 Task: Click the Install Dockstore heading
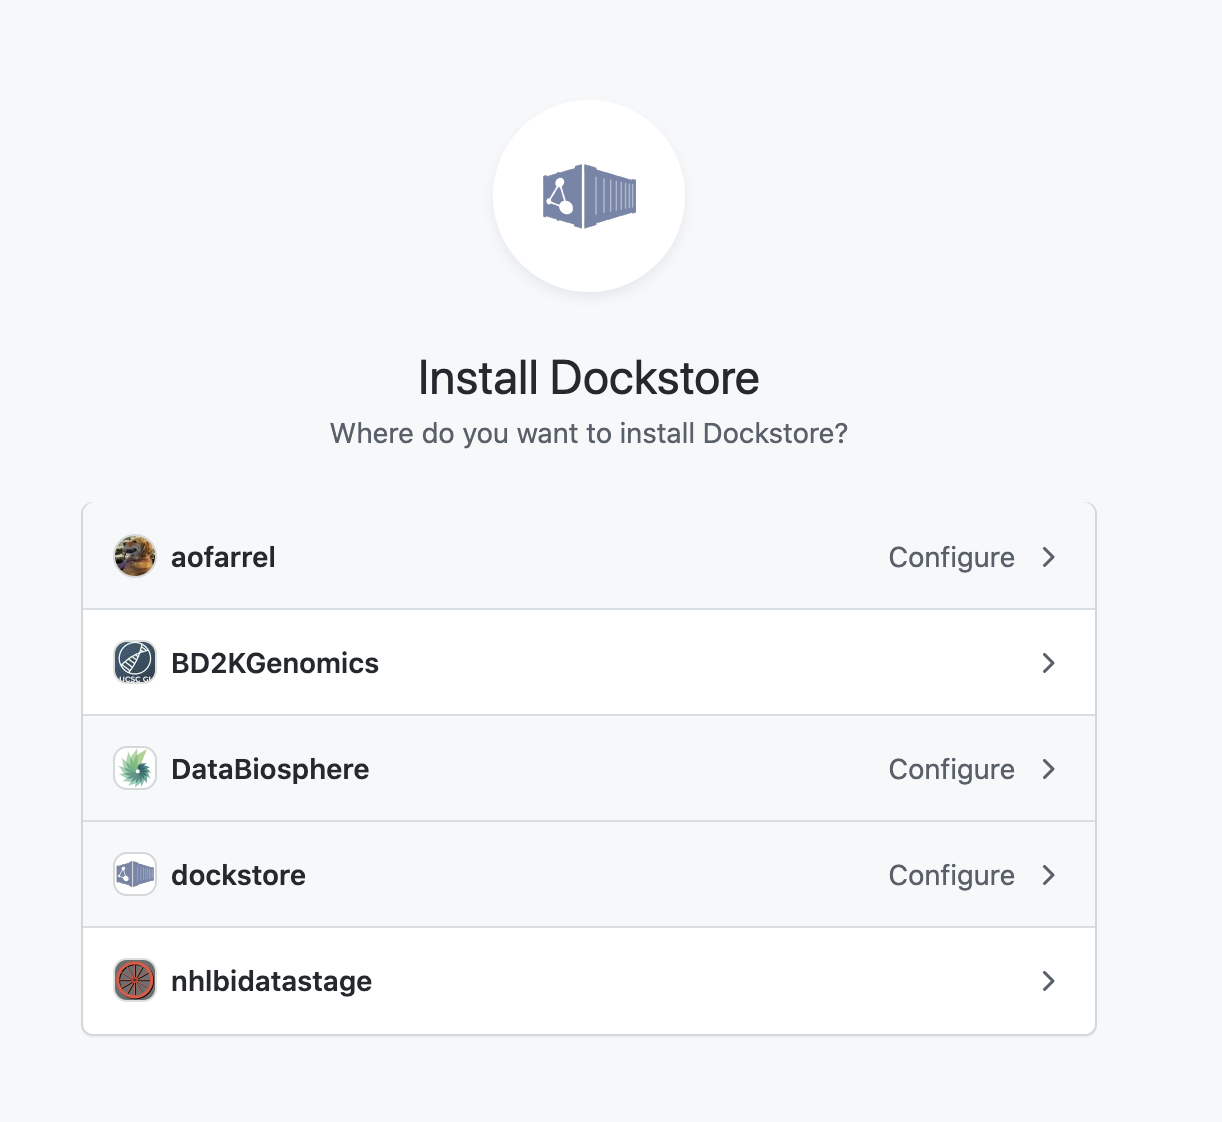click(588, 378)
